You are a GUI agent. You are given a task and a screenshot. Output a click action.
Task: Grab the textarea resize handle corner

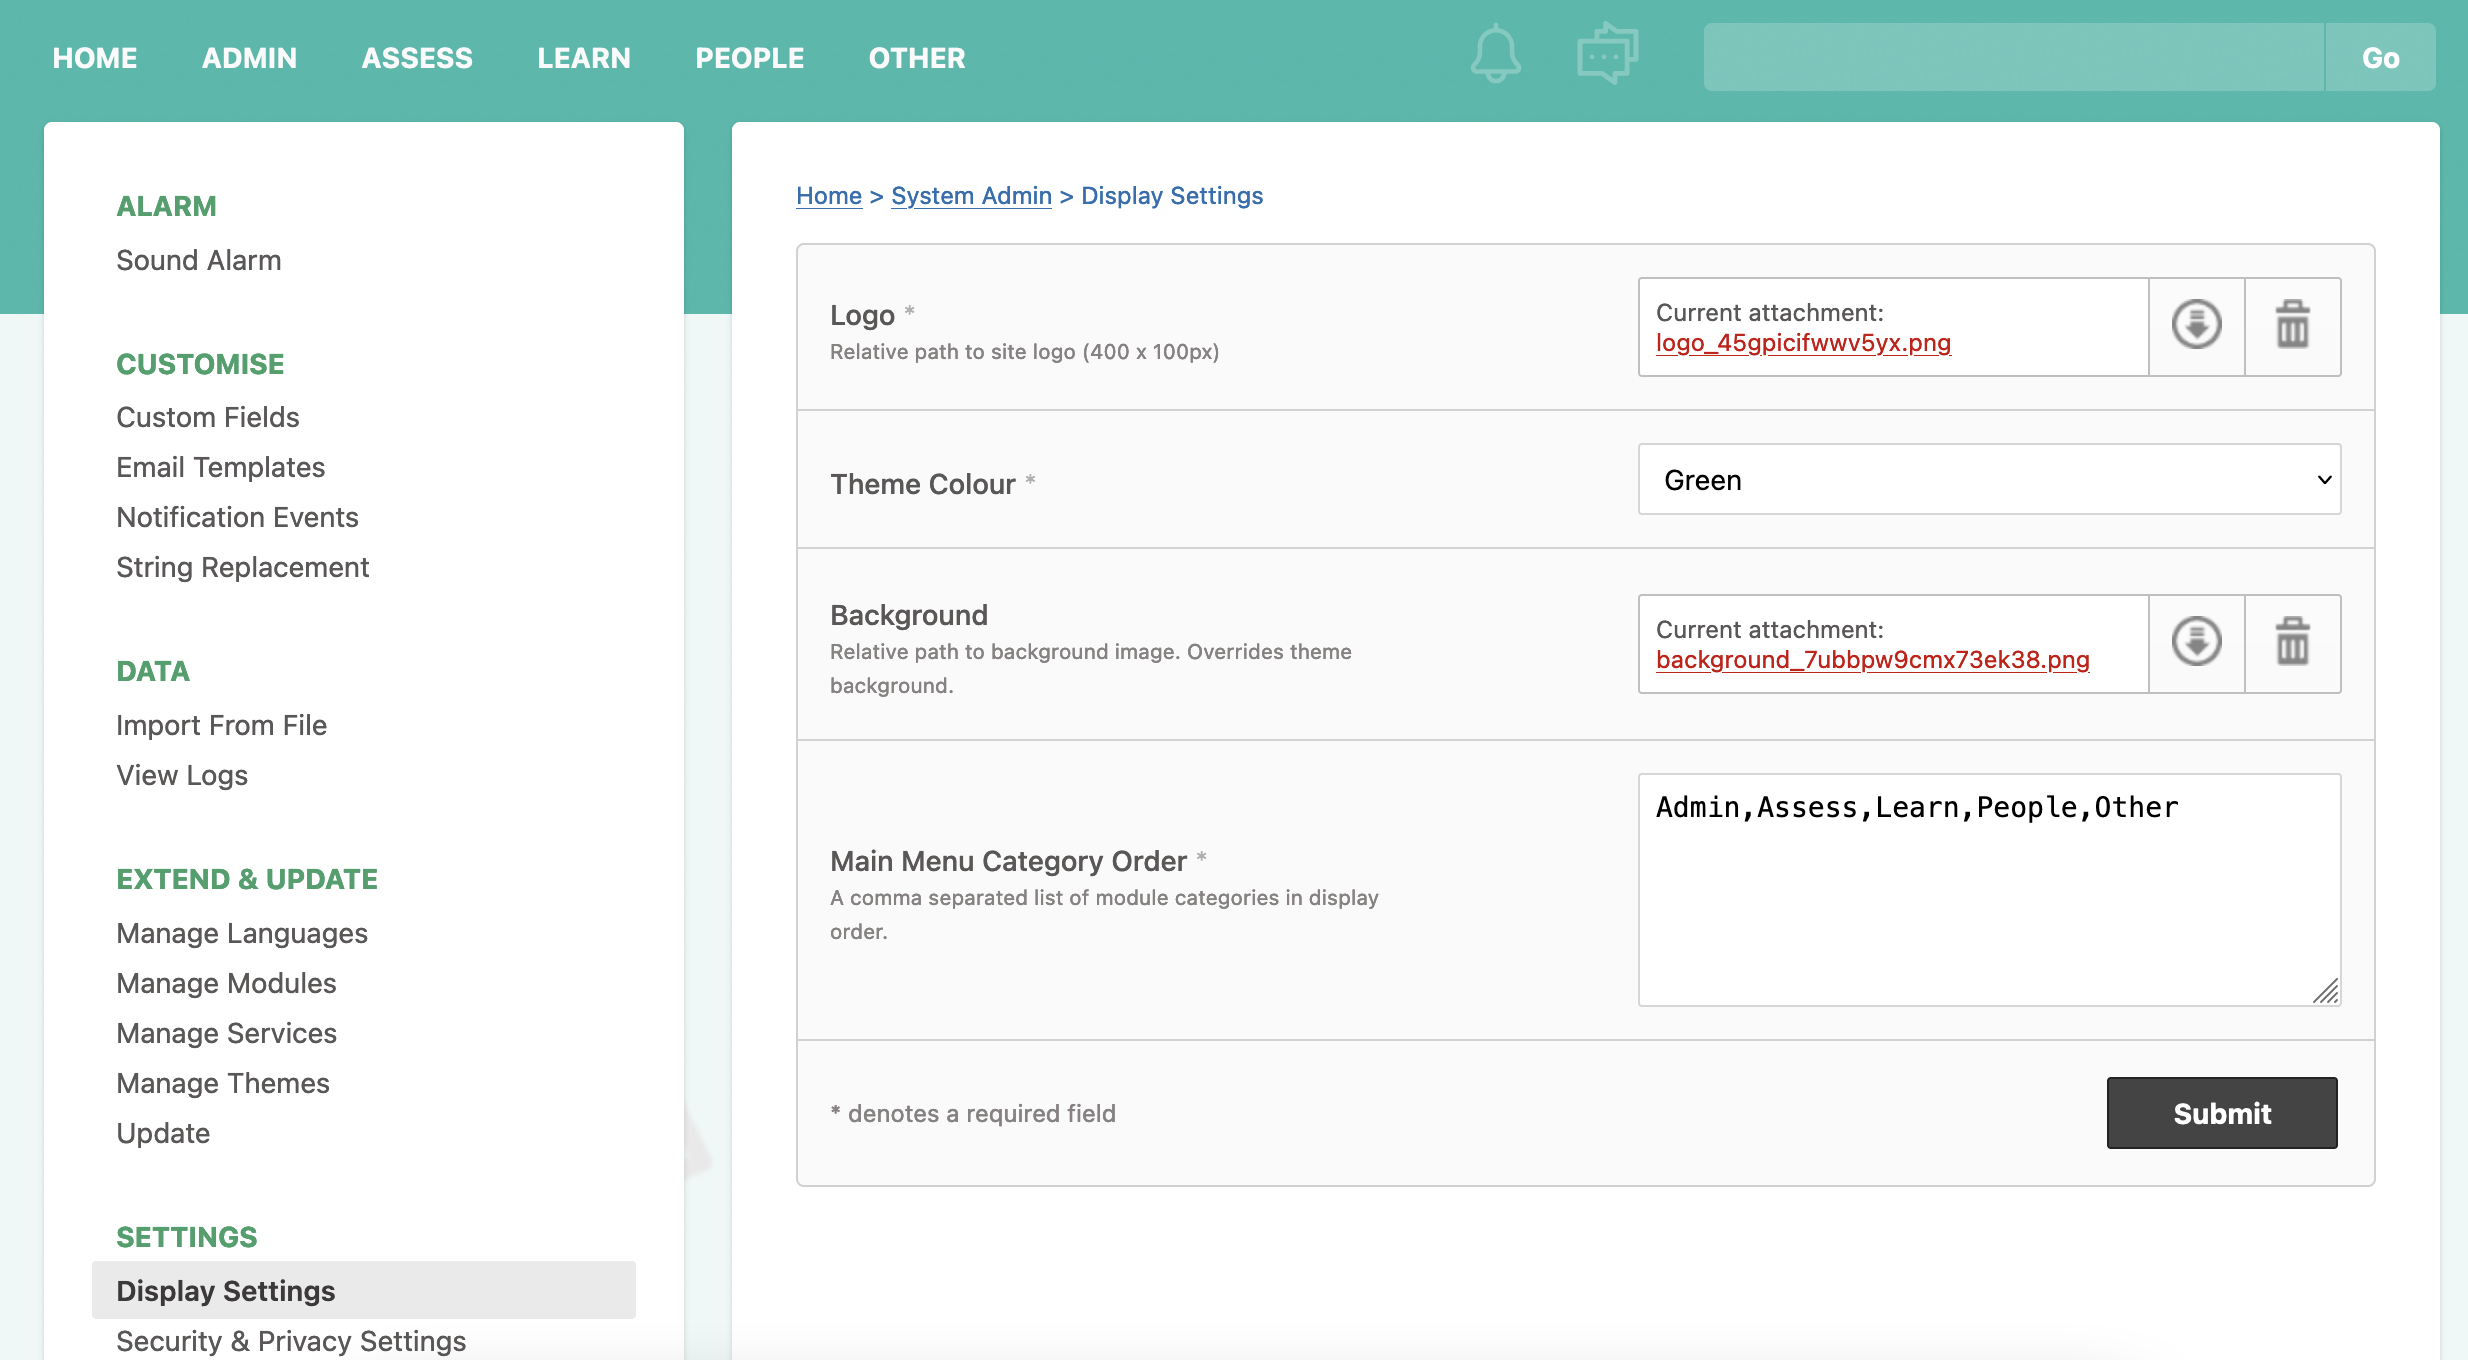[x=2326, y=991]
